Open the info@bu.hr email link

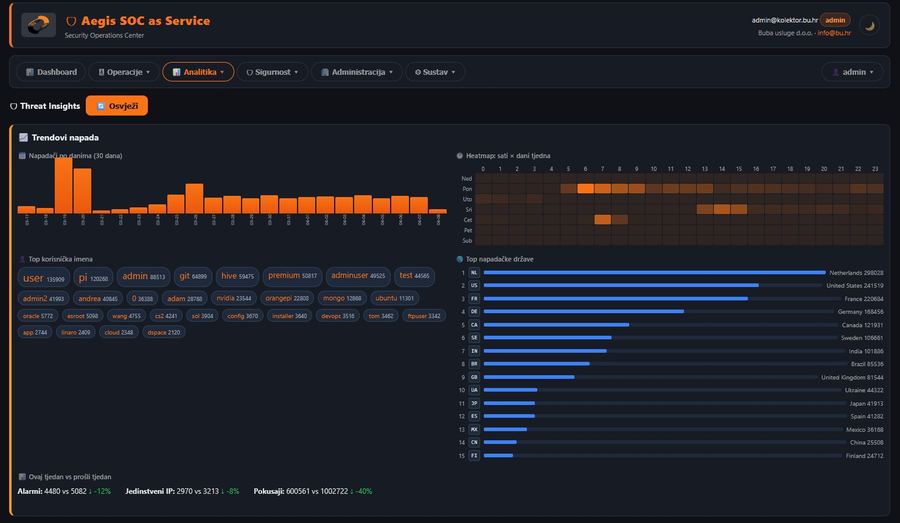coord(834,33)
